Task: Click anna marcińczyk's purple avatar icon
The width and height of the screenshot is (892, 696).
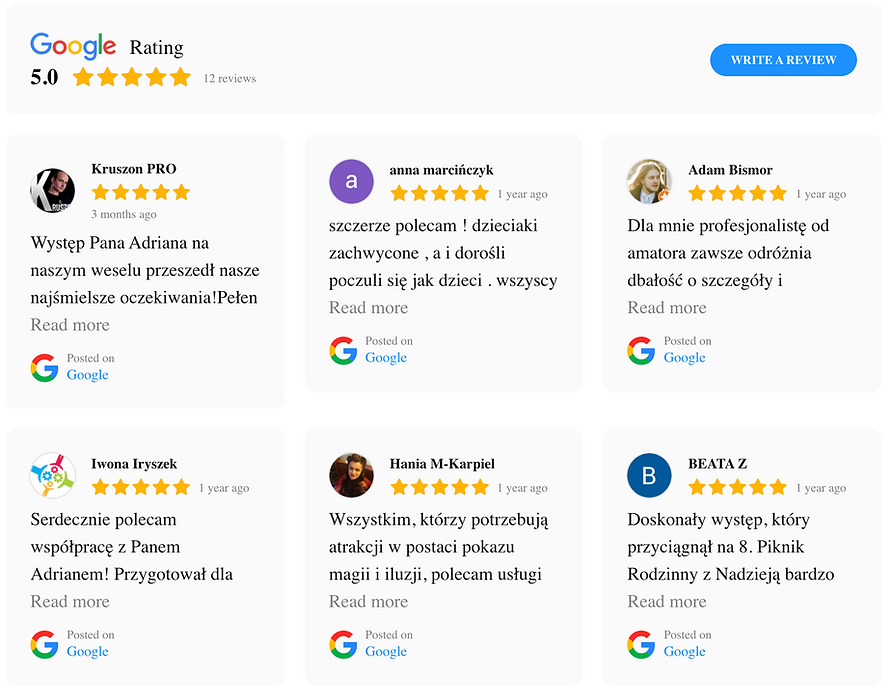Action: tap(351, 181)
